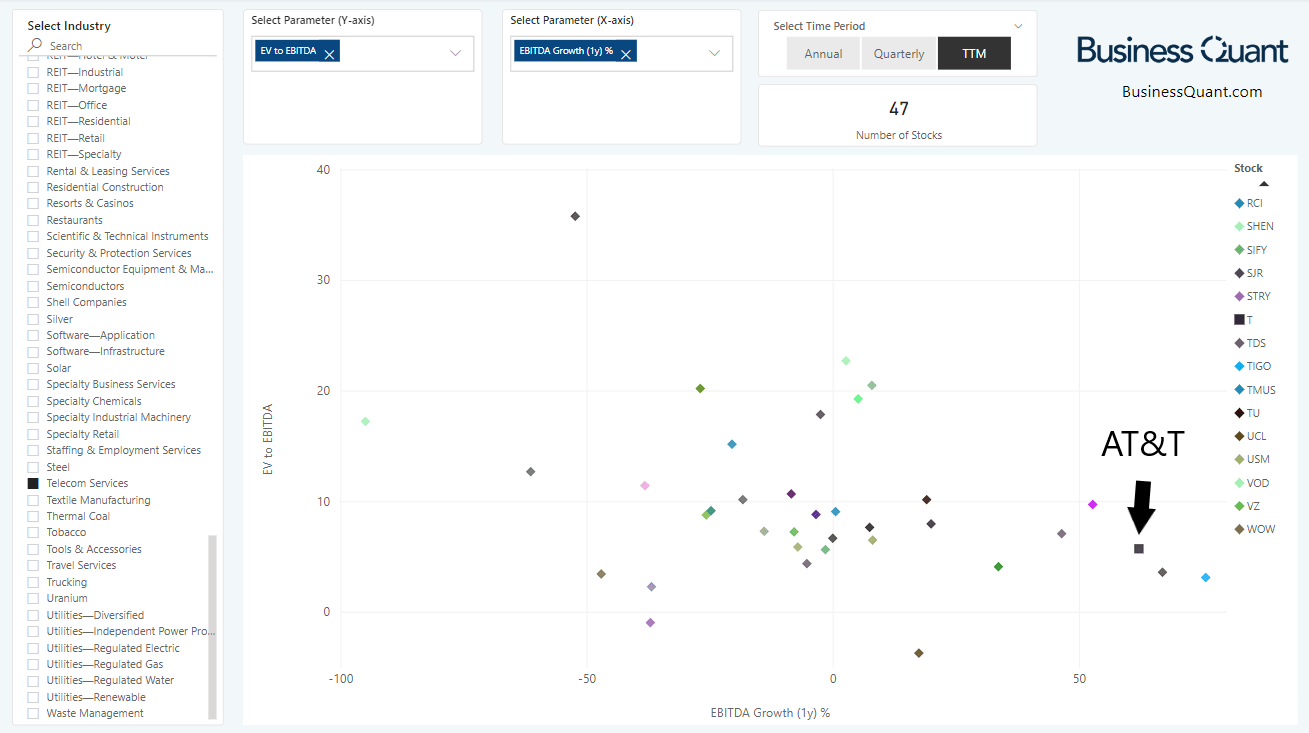Check the Steel industry checkbox
Viewport: 1309px width, 733px height.
click(33, 467)
